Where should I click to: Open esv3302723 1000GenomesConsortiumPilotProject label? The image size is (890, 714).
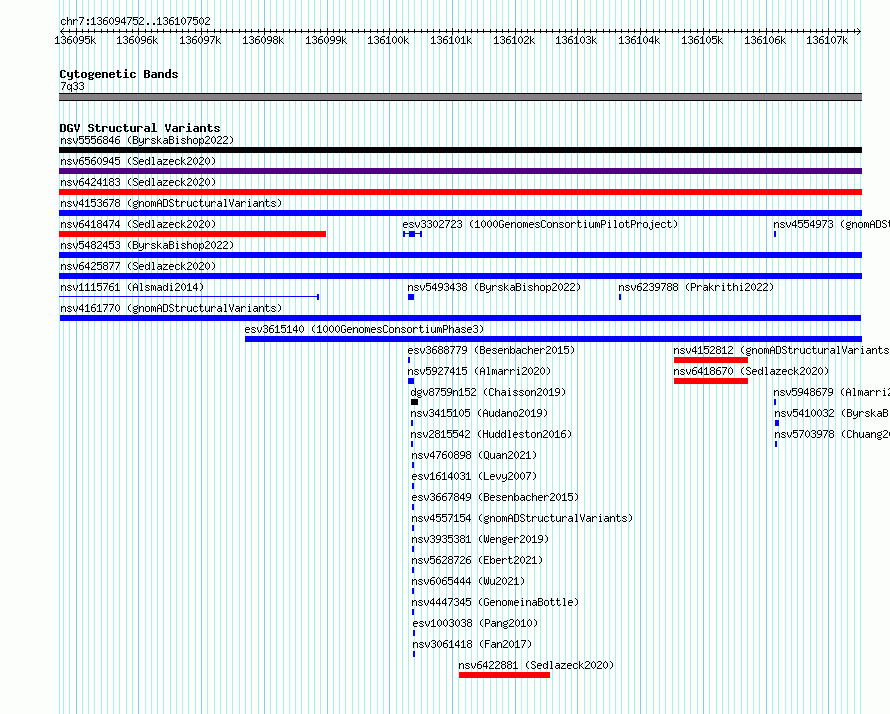(x=540, y=224)
